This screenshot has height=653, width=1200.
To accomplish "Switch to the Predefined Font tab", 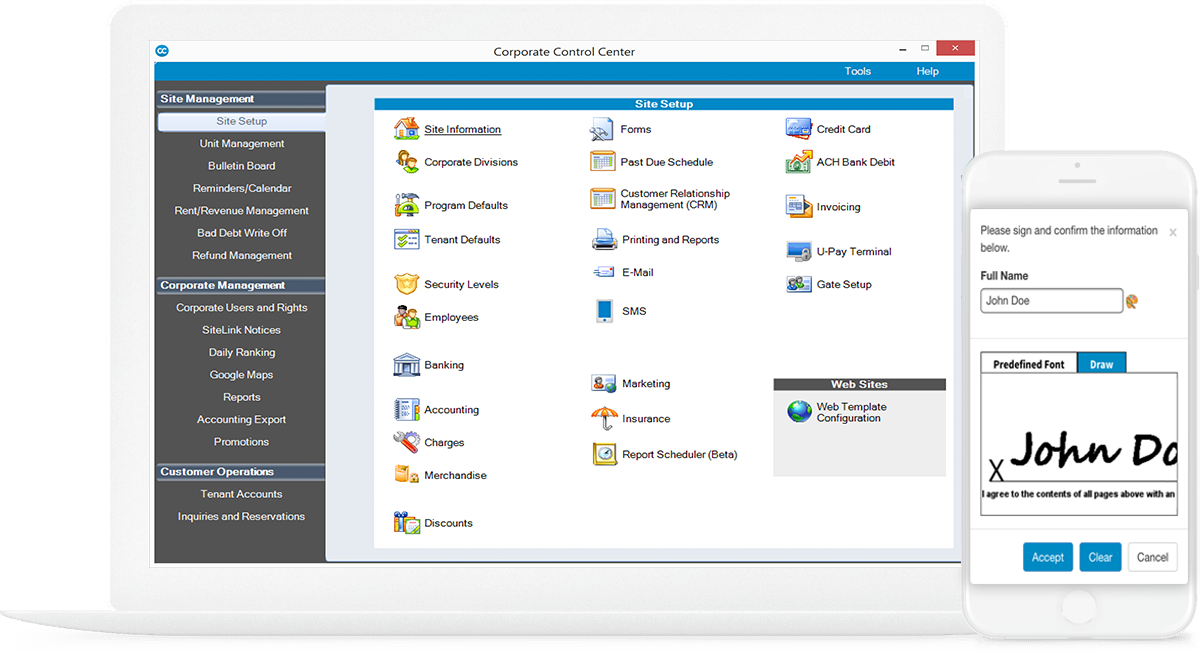I will 1029,364.
